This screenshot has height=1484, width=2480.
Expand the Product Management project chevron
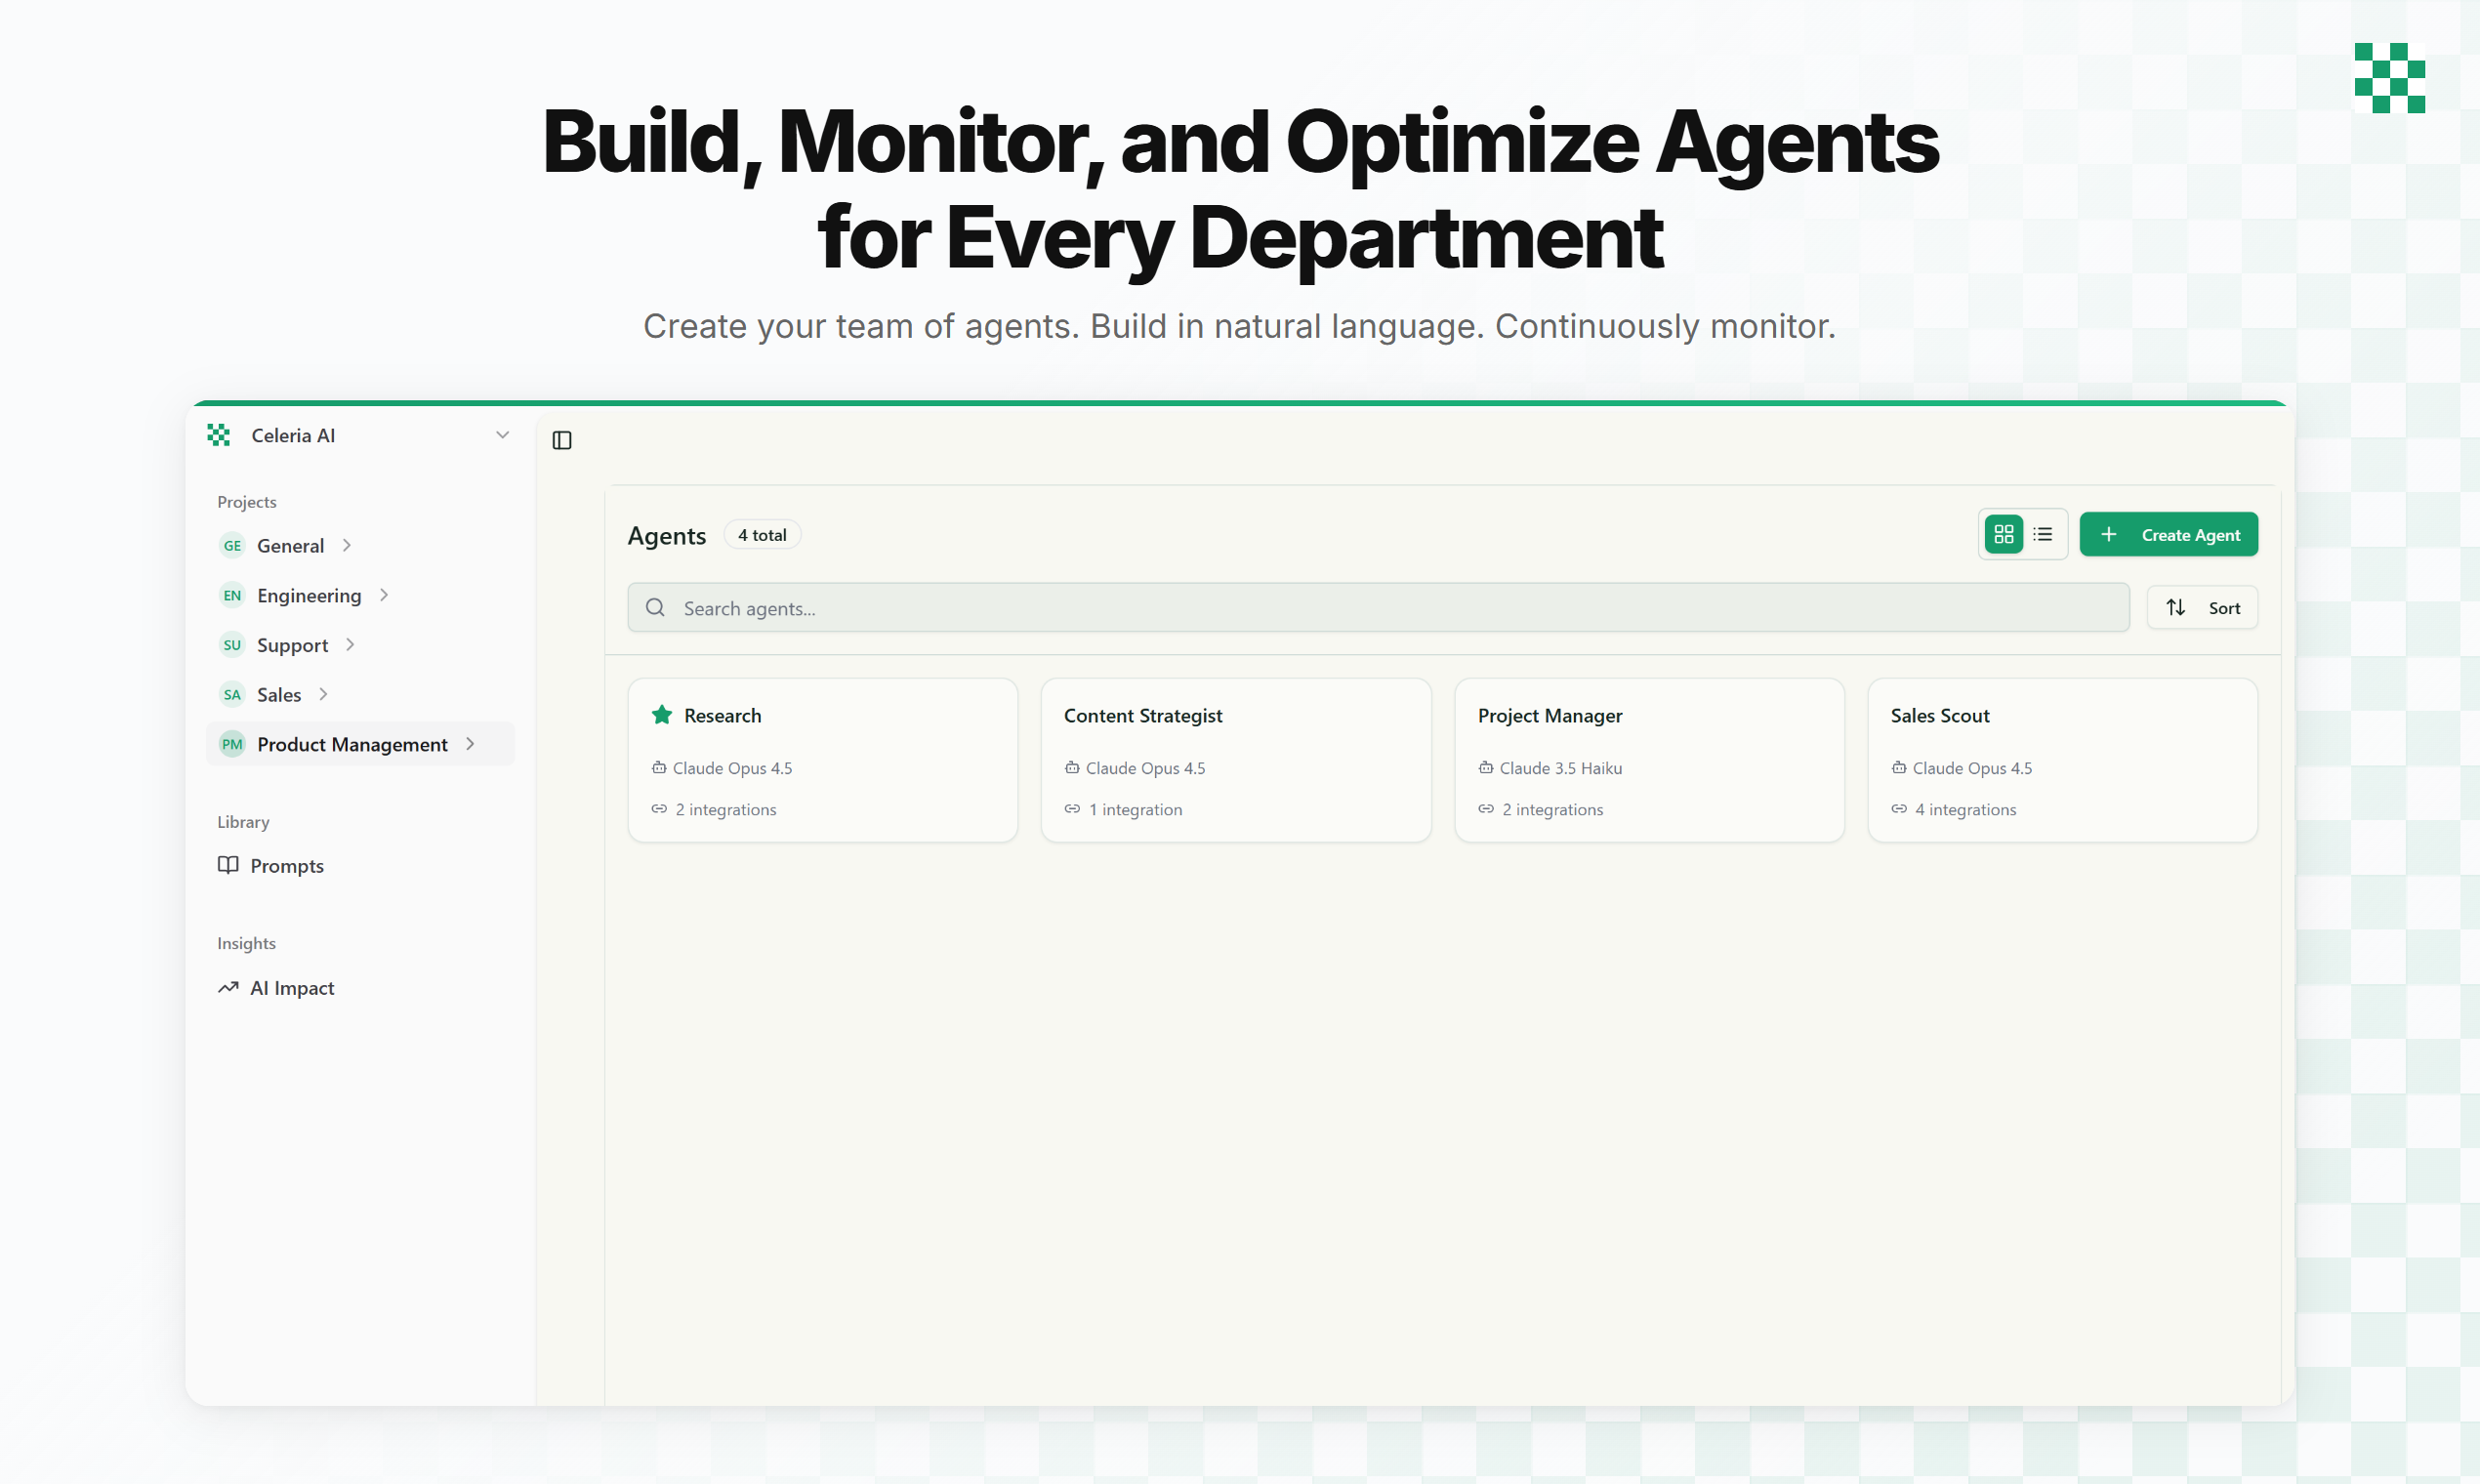pyautogui.click(x=470, y=744)
